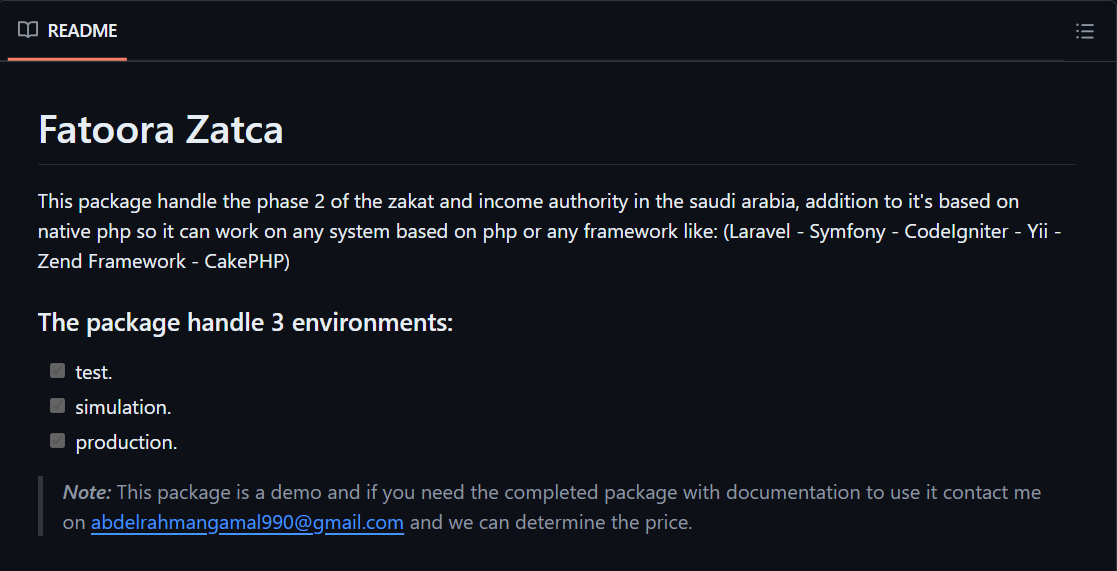Click the Fatoora Zatca heading
The width and height of the screenshot is (1117, 571).
coord(160,130)
